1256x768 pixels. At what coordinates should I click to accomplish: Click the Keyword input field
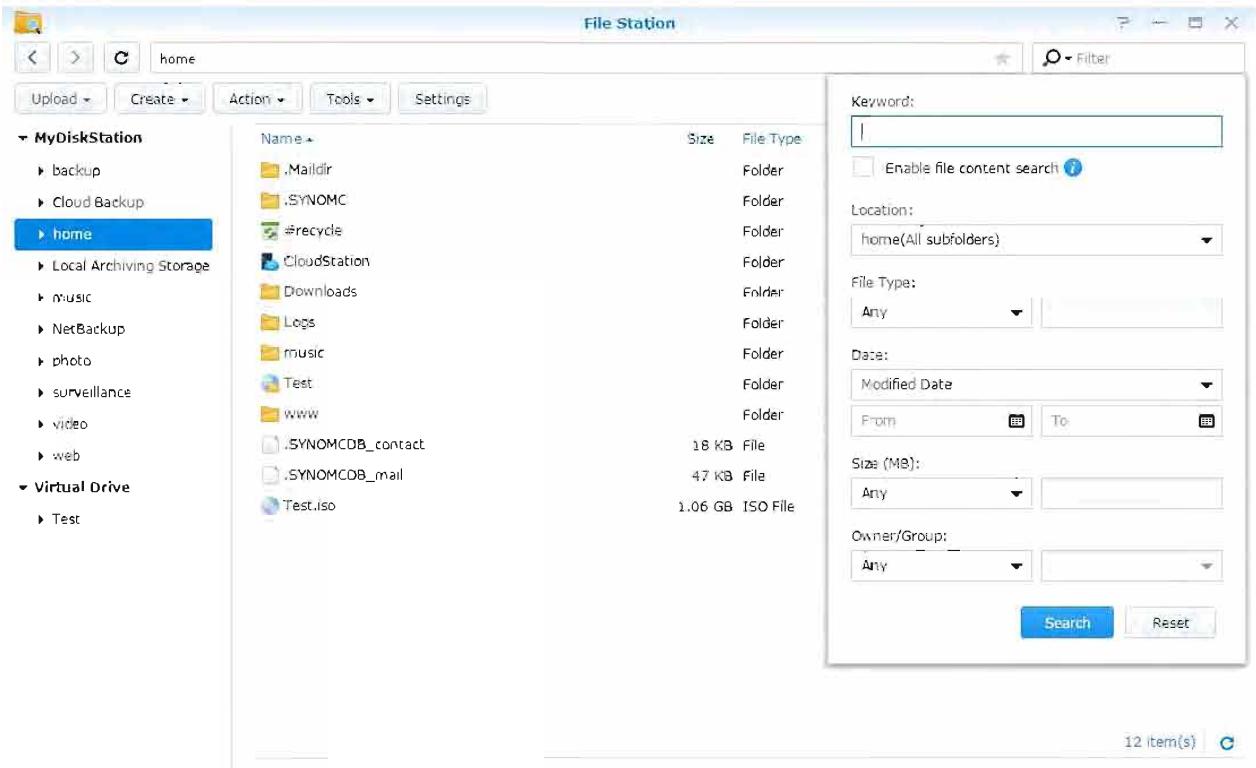[1036, 131]
